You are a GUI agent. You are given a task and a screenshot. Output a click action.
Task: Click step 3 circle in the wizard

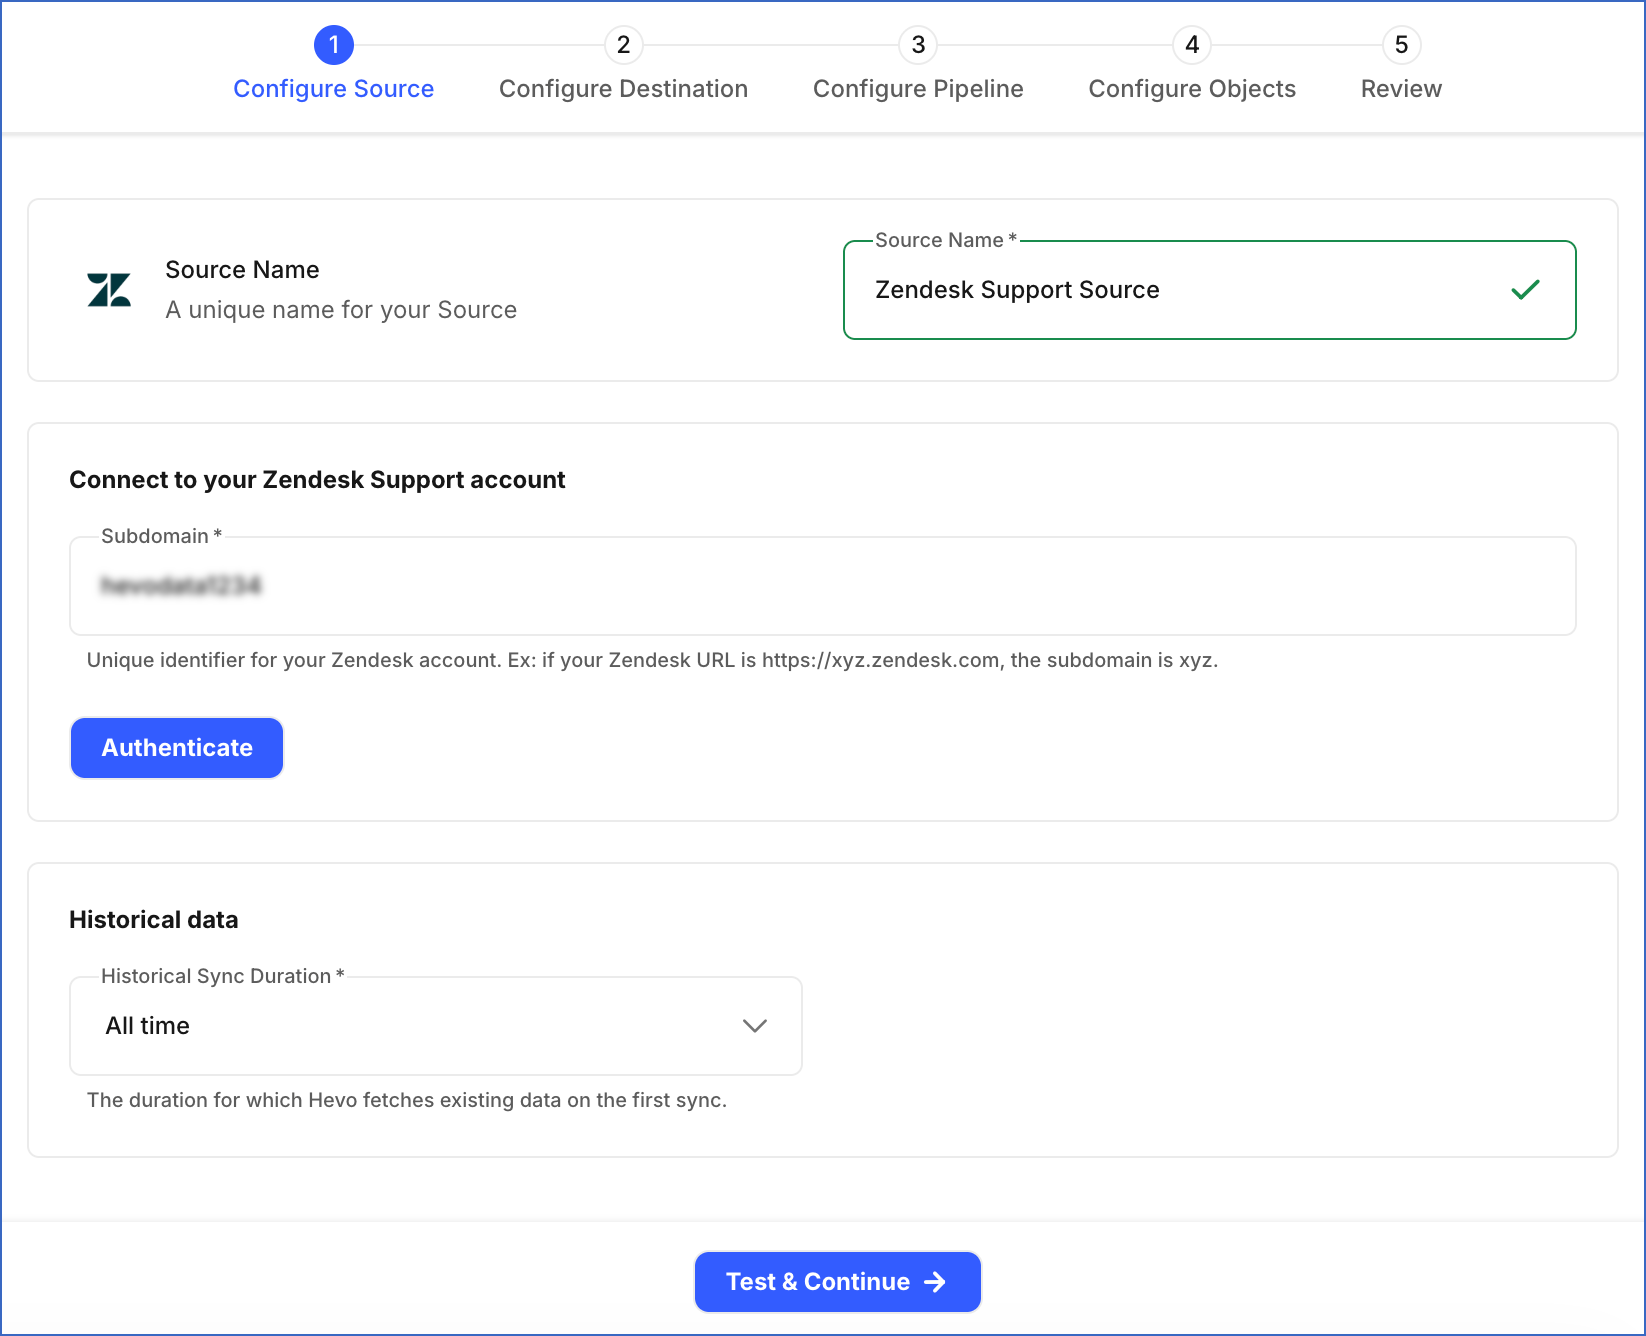(918, 45)
